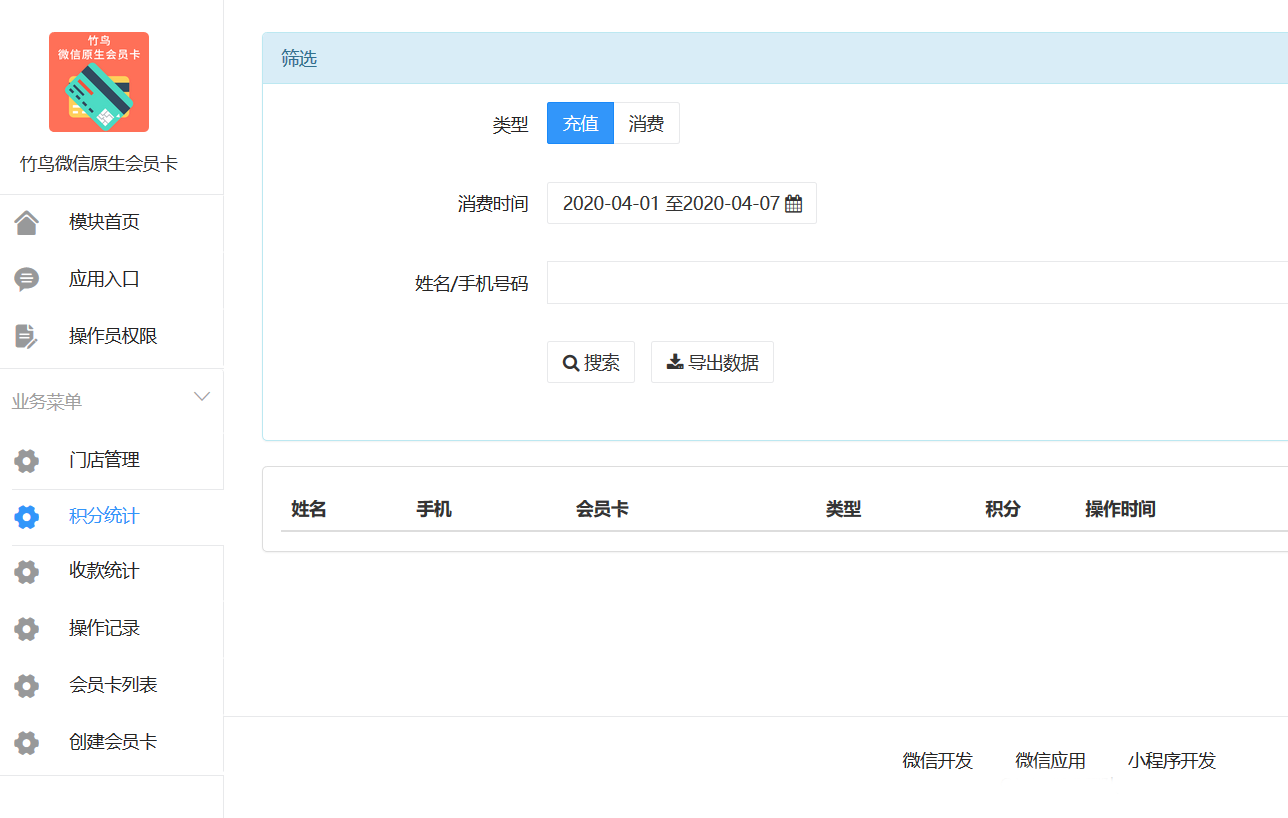This screenshot has width=1288, height=818.
Task: Click the 搜索 button
Action: coord(591,362)
